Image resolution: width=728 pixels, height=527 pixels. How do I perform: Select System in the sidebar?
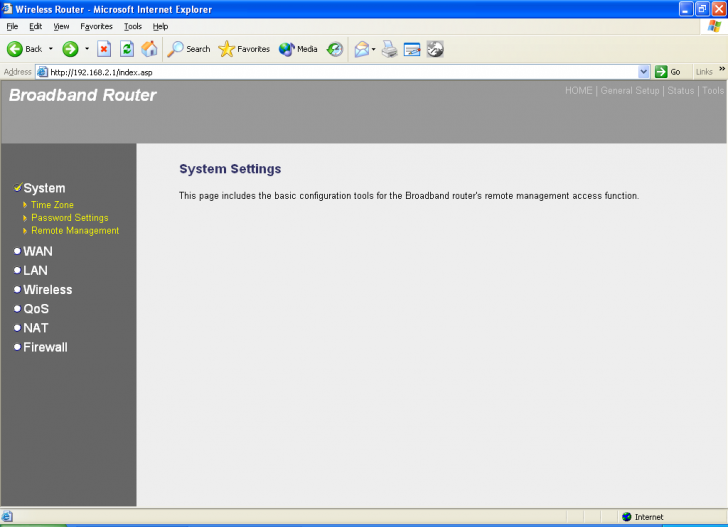[44, 188]
